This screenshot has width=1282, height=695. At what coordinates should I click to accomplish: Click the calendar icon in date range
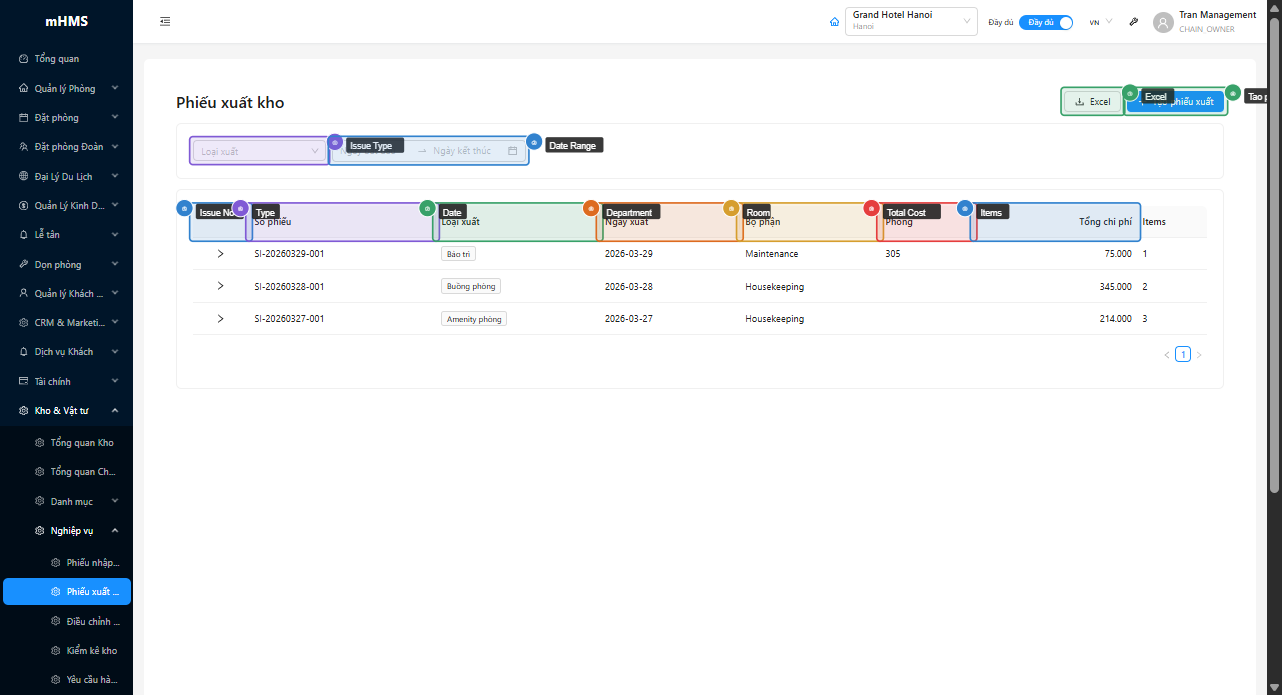click(513, 151)
